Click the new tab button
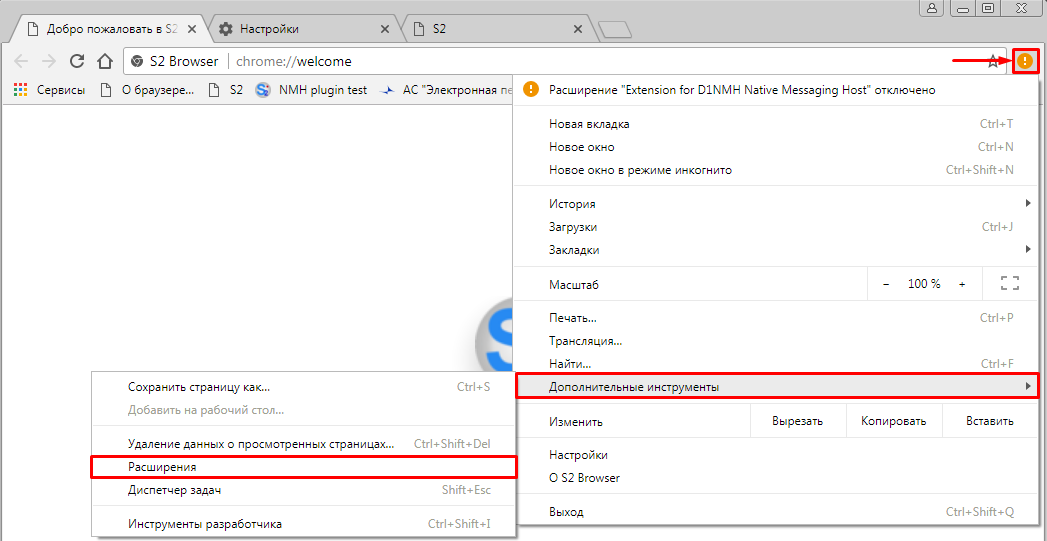Viewport: 1047px width, 541px height. (x=614, y=29)
